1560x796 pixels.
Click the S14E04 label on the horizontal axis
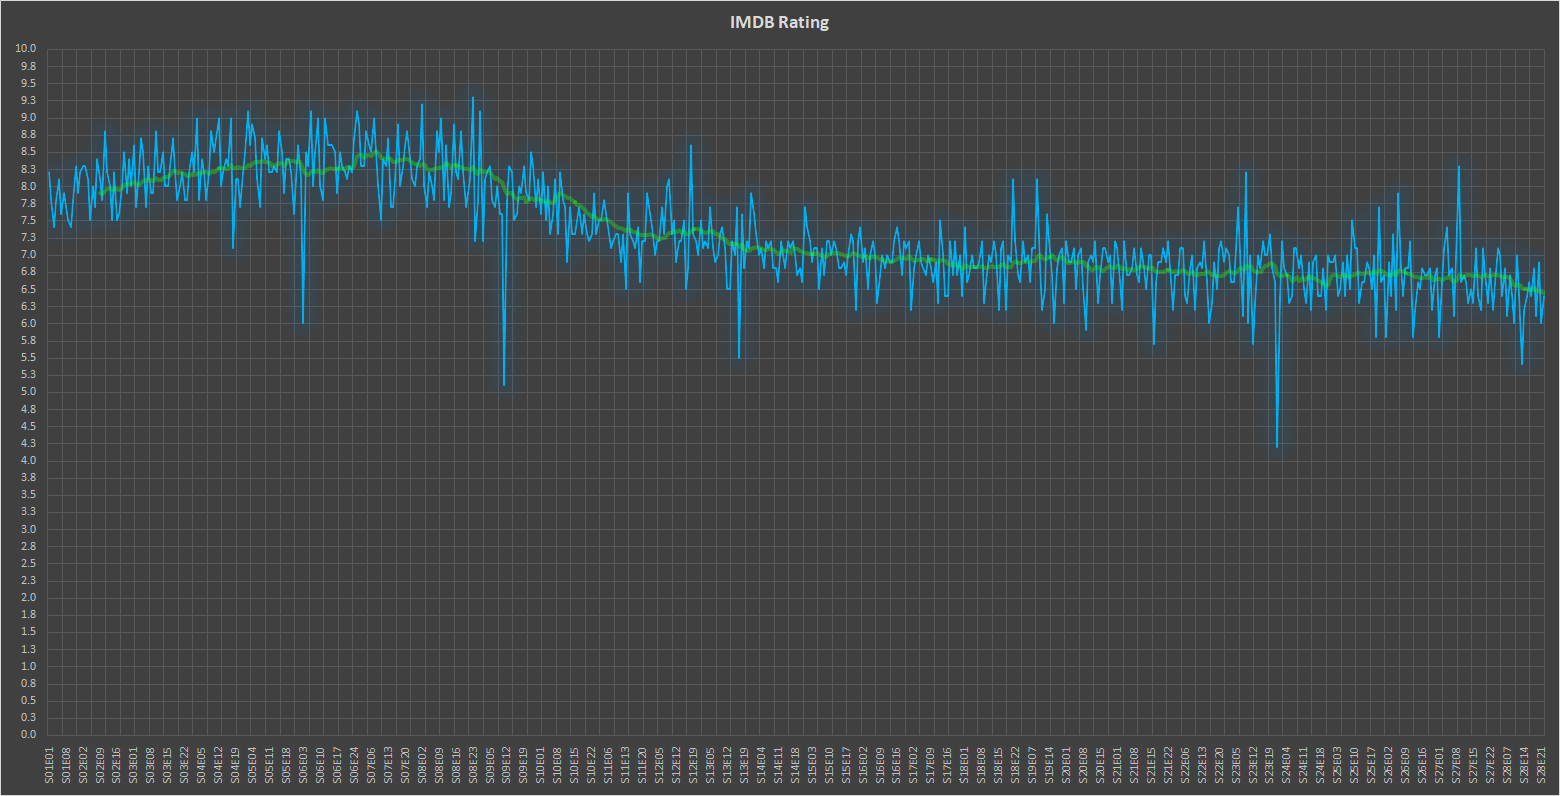(761, 765)
